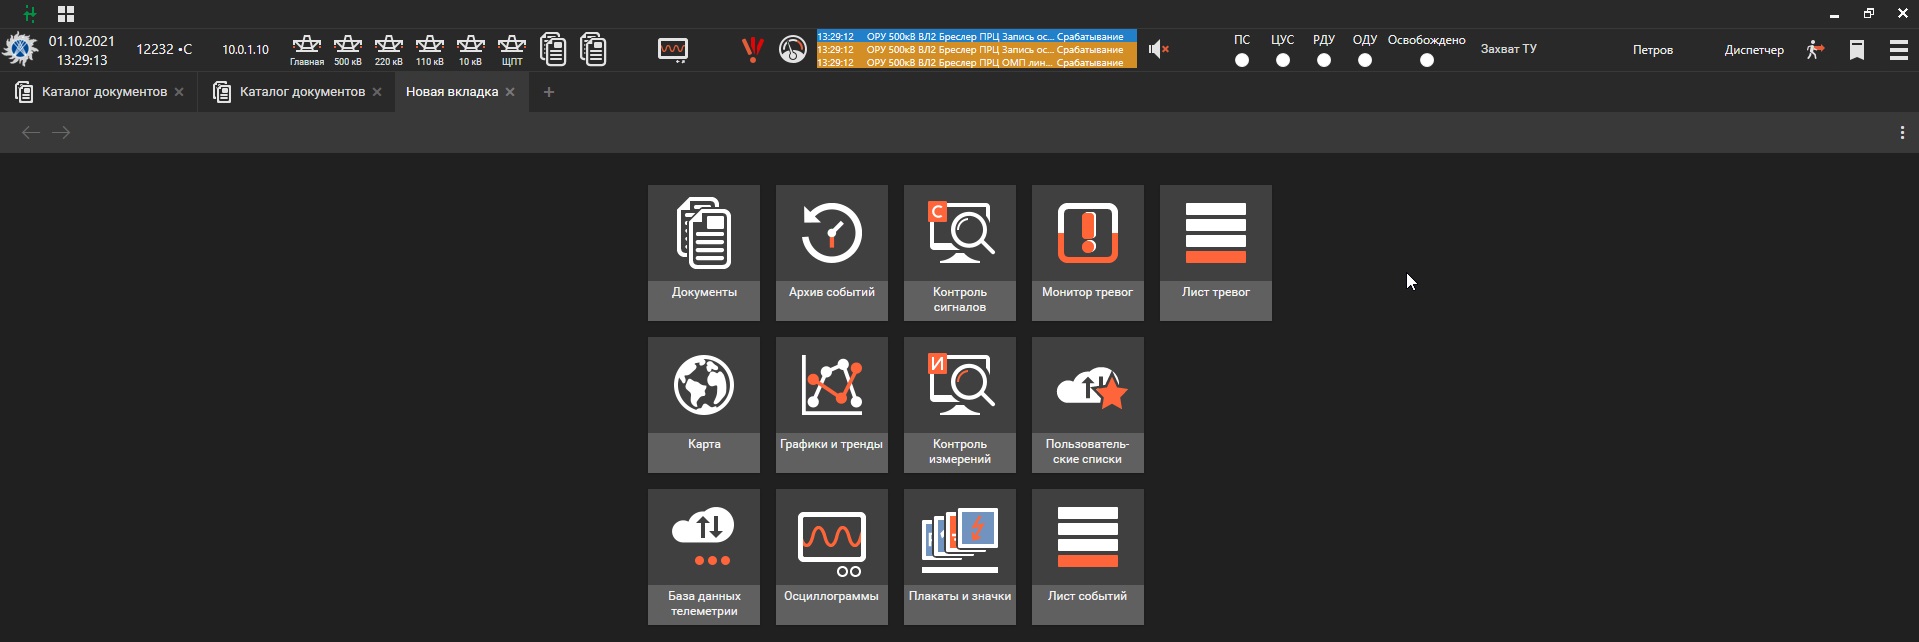
Task: Open the hamburger main menu
Action: click(x=1898, y=50)
